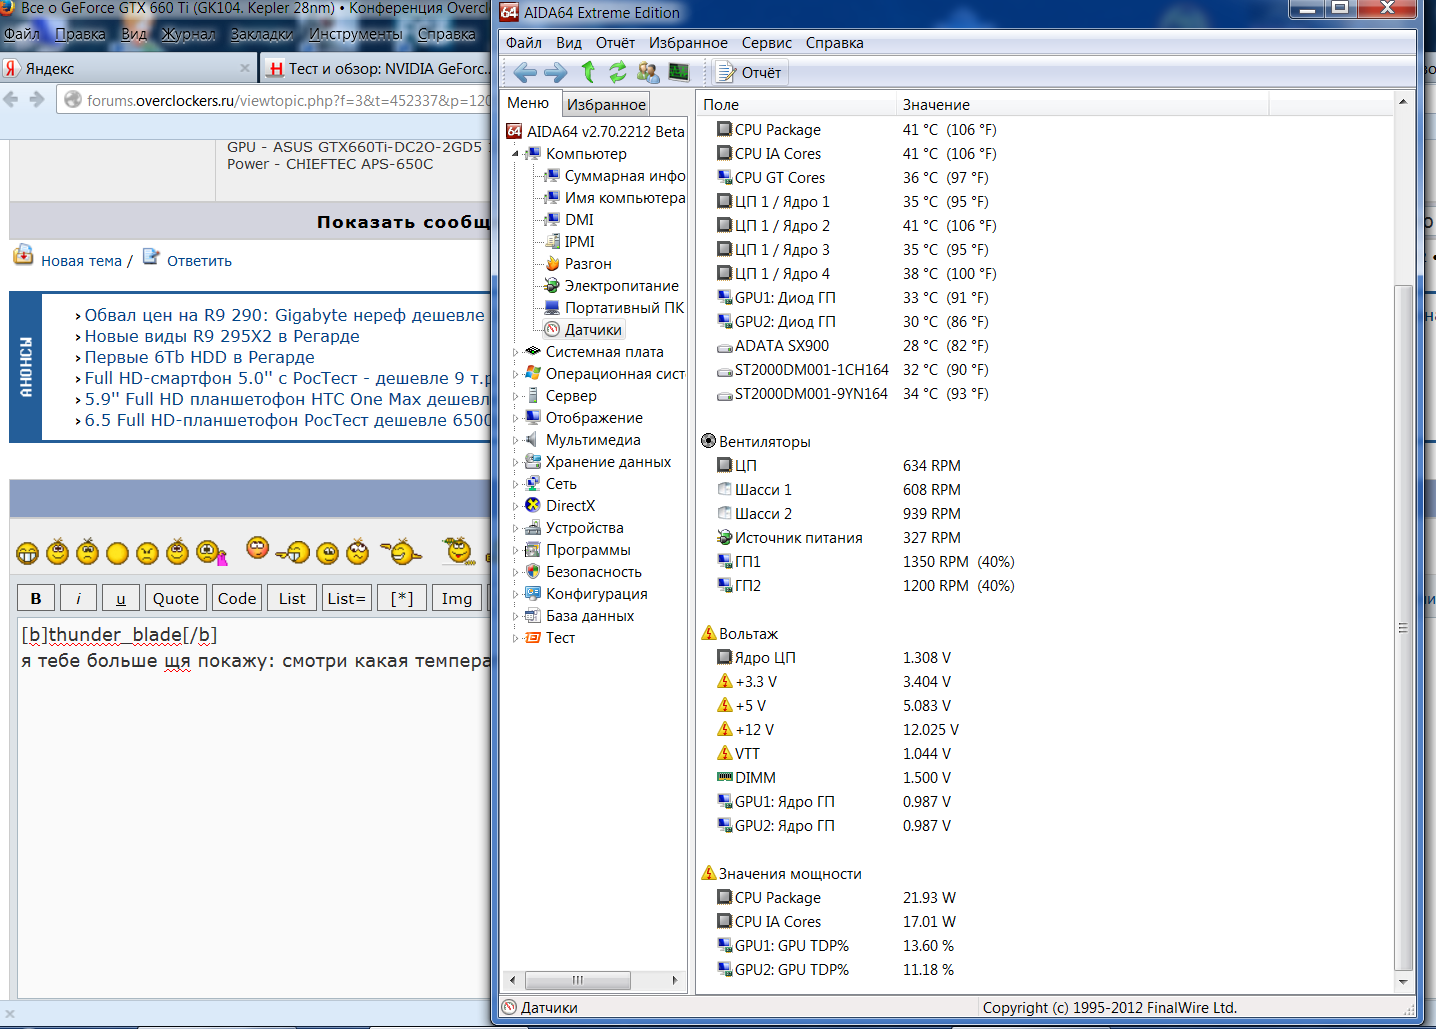Click the Code BBCode button
Screen dimensions: 1436x1029
tap(237, 598)
